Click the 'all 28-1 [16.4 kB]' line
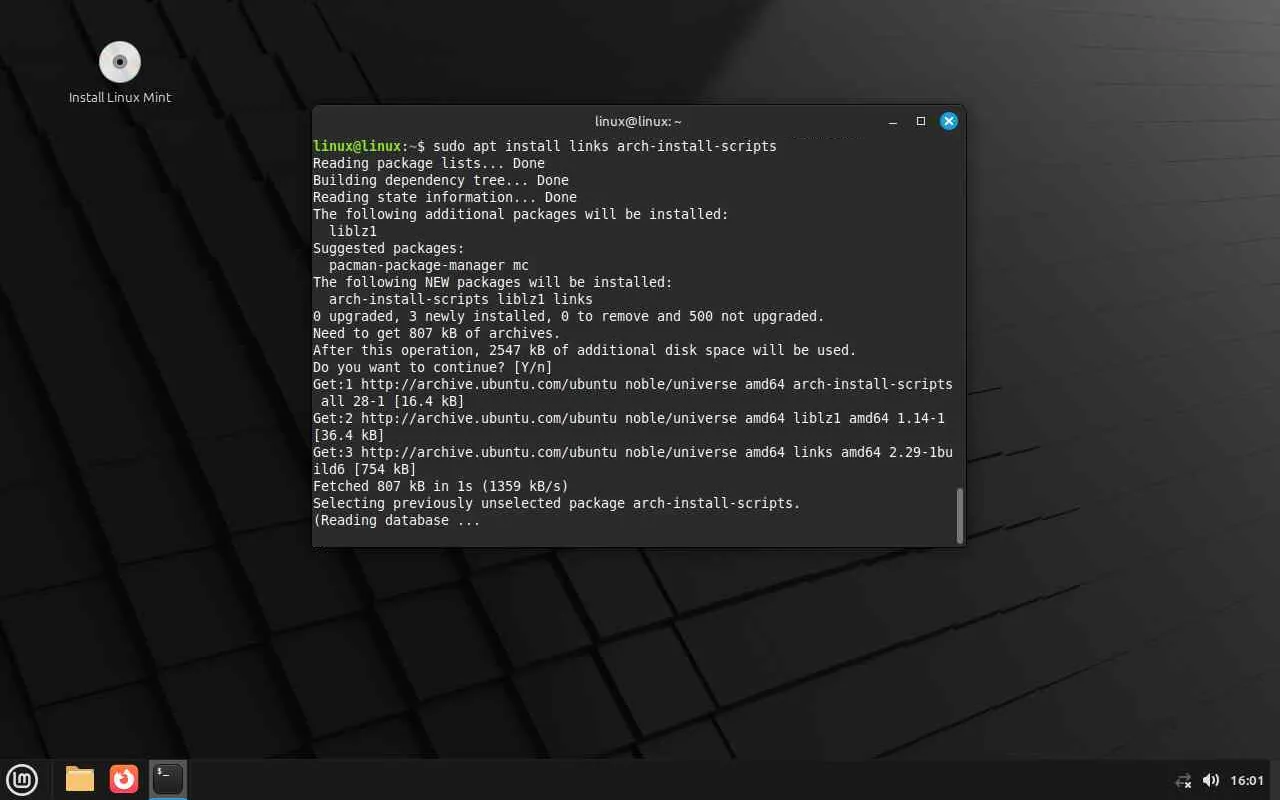This screenshot has width=1280, height=800. (x=393, y=401)
